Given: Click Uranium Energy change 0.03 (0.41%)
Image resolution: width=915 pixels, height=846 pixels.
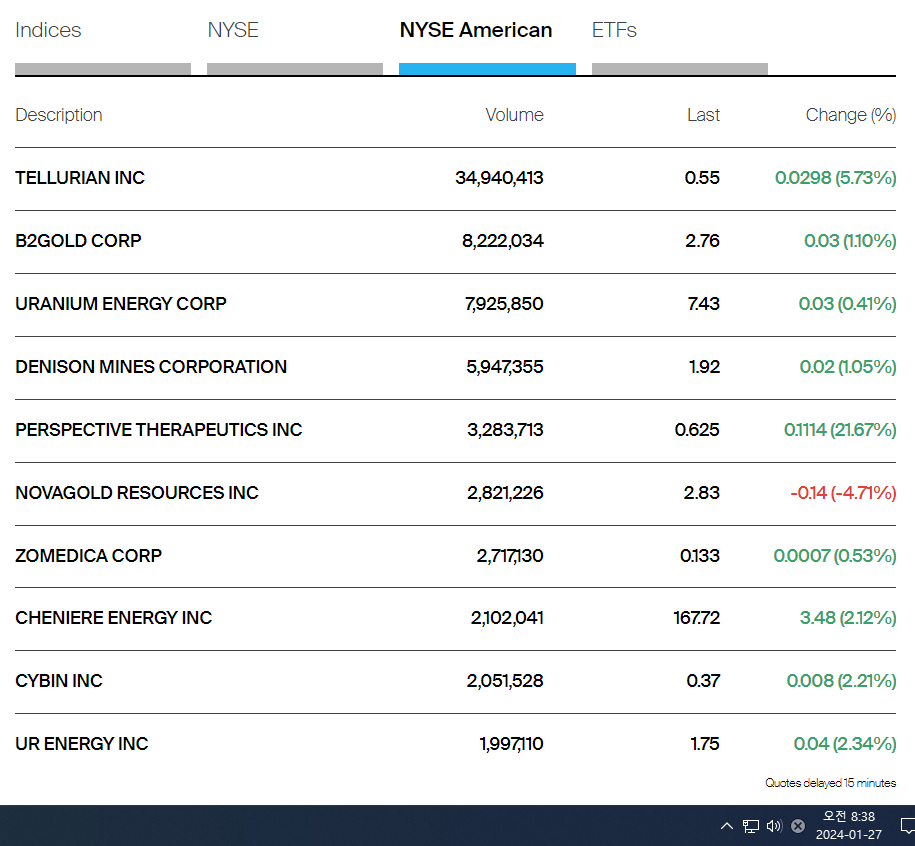Looking at the screenshot, I should [x=847, y=304].
